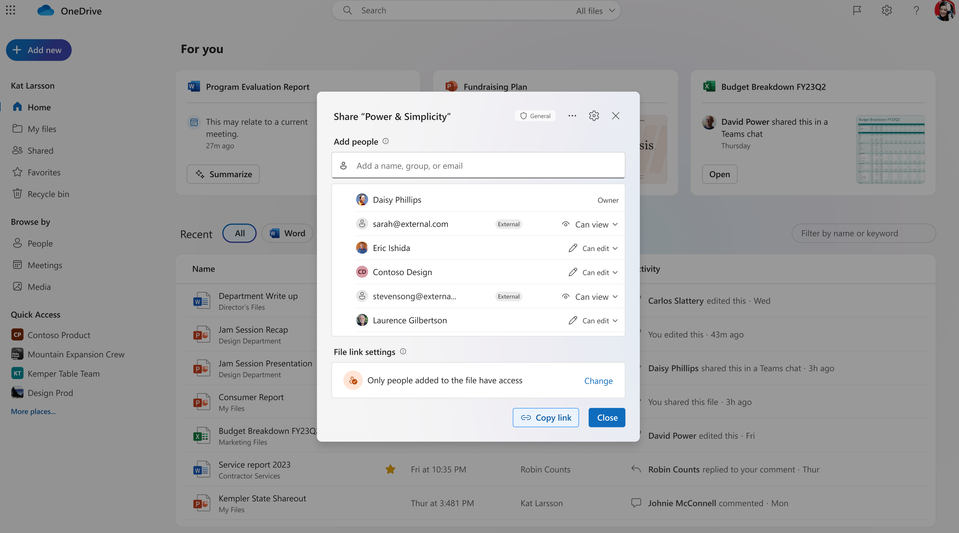Open Can edit dropdown for Eric Ishida

click(x=593, y=248)
